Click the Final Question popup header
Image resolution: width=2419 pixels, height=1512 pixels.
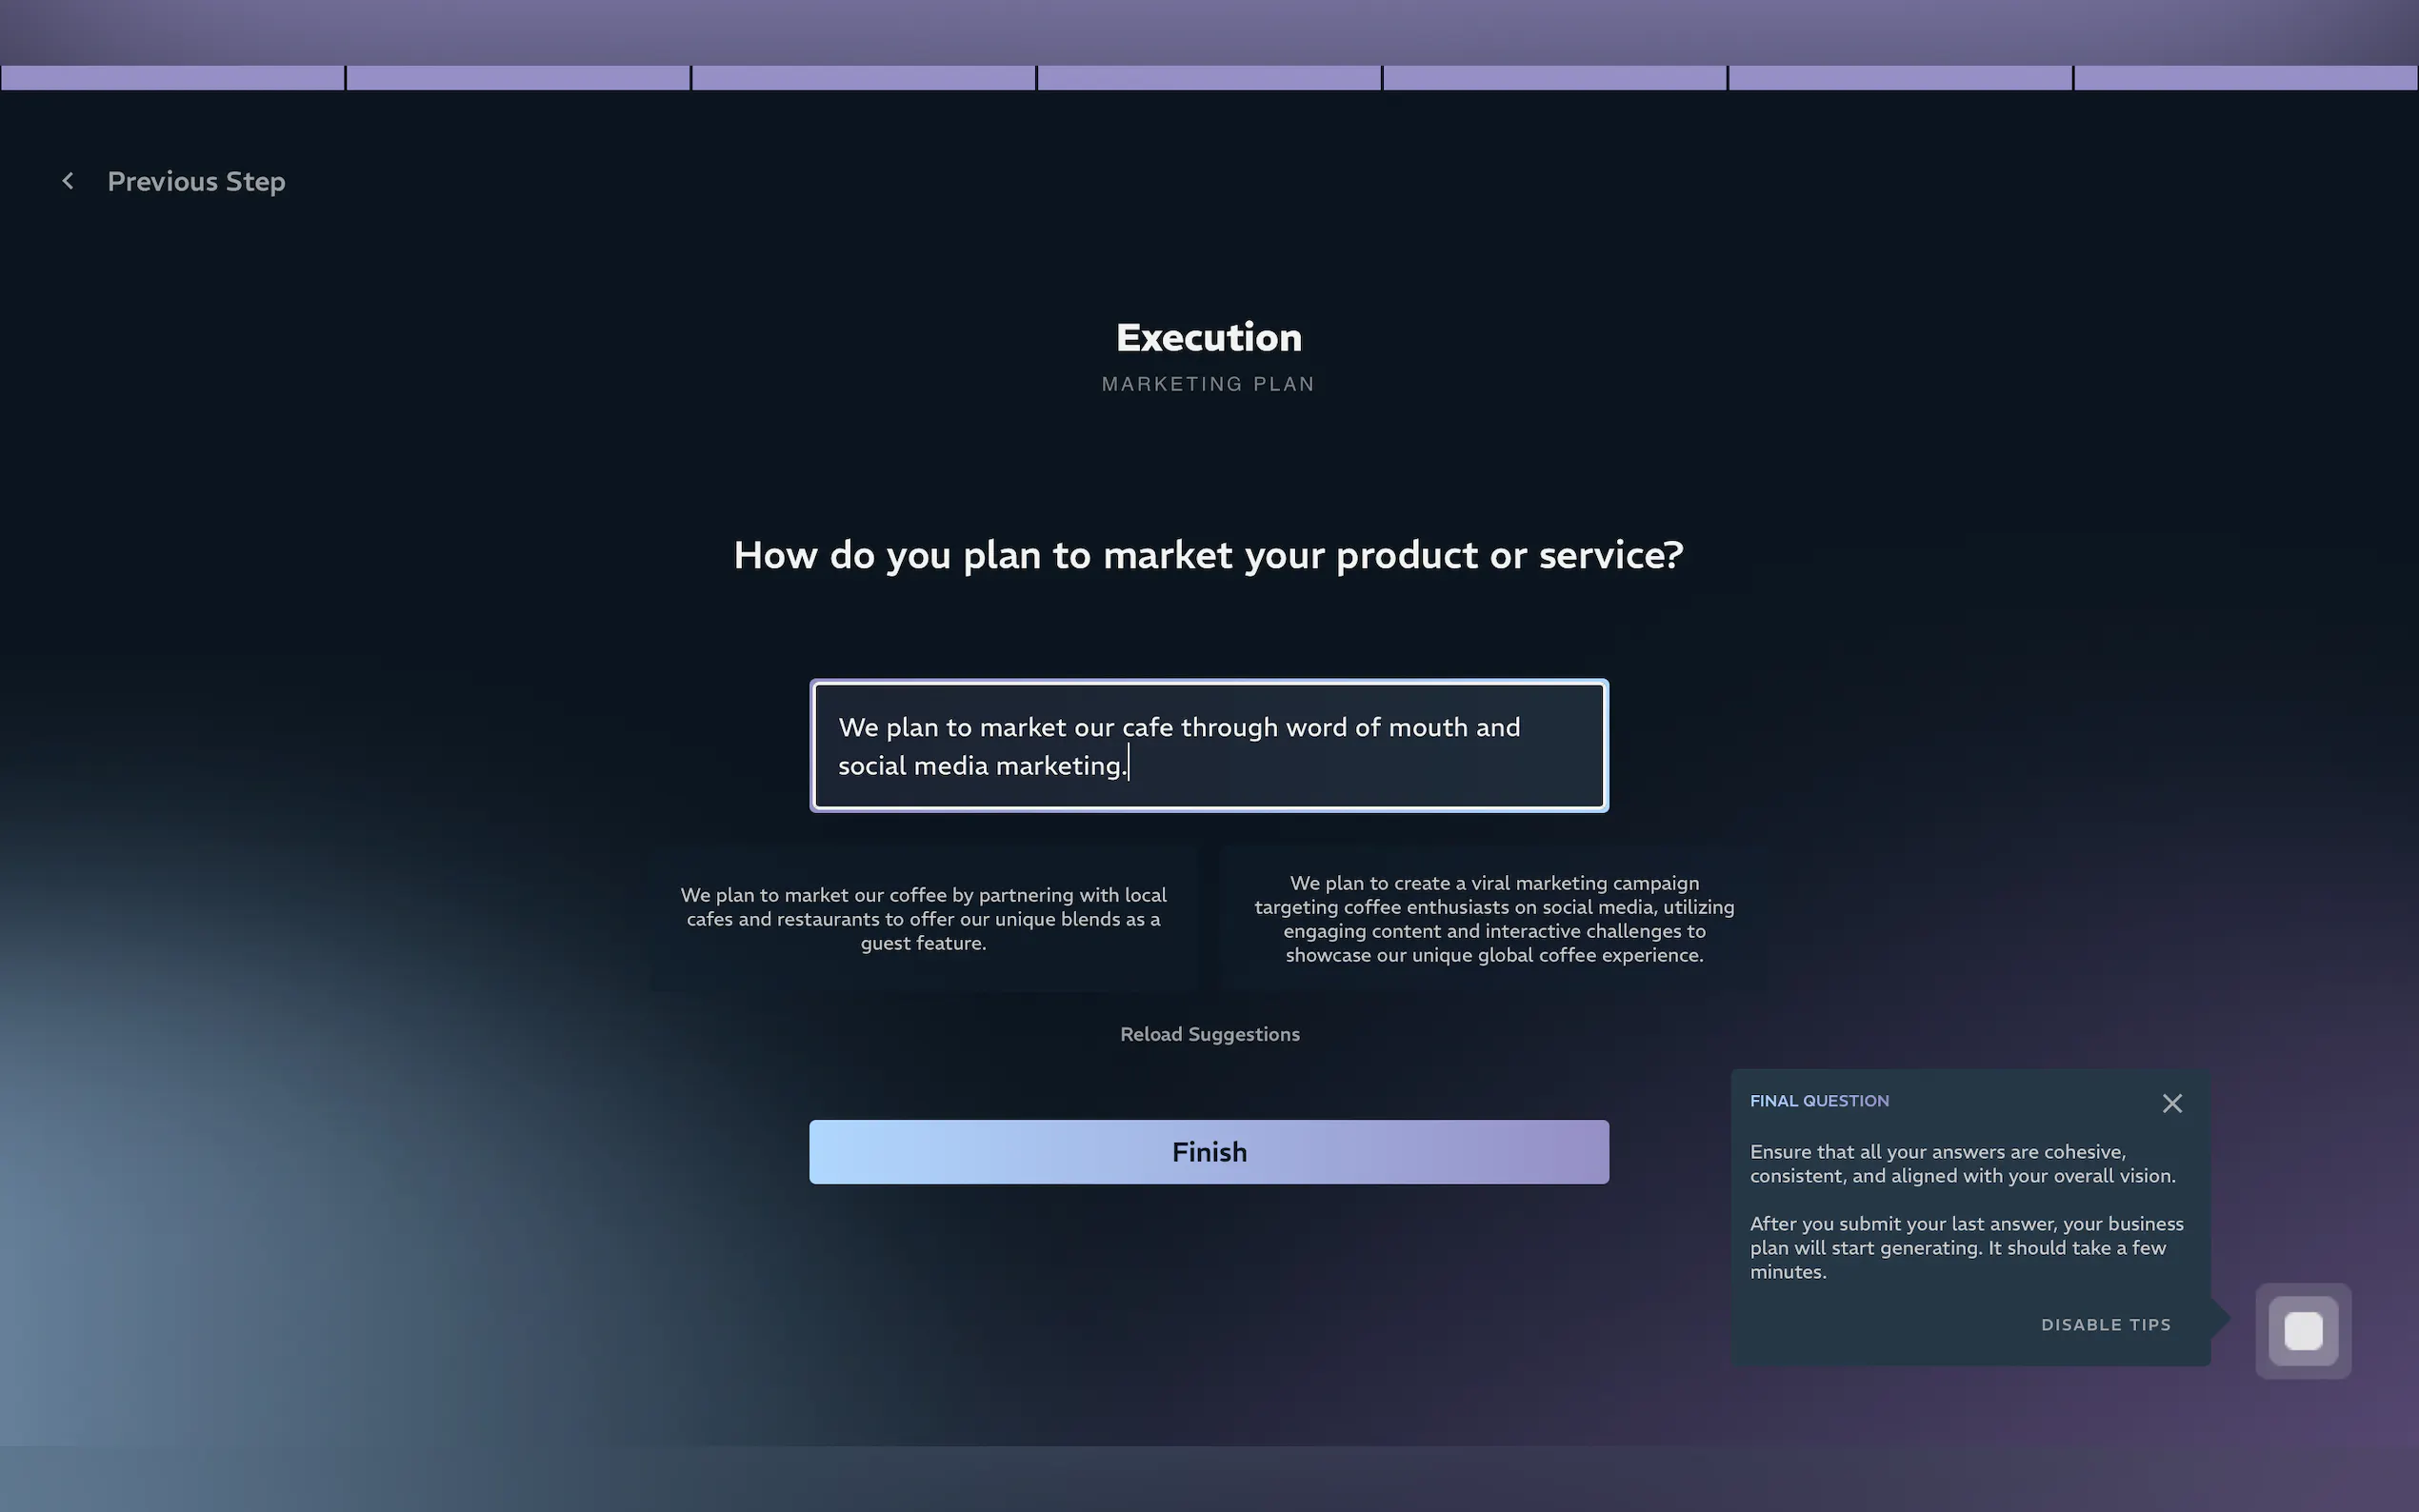1818,1100
